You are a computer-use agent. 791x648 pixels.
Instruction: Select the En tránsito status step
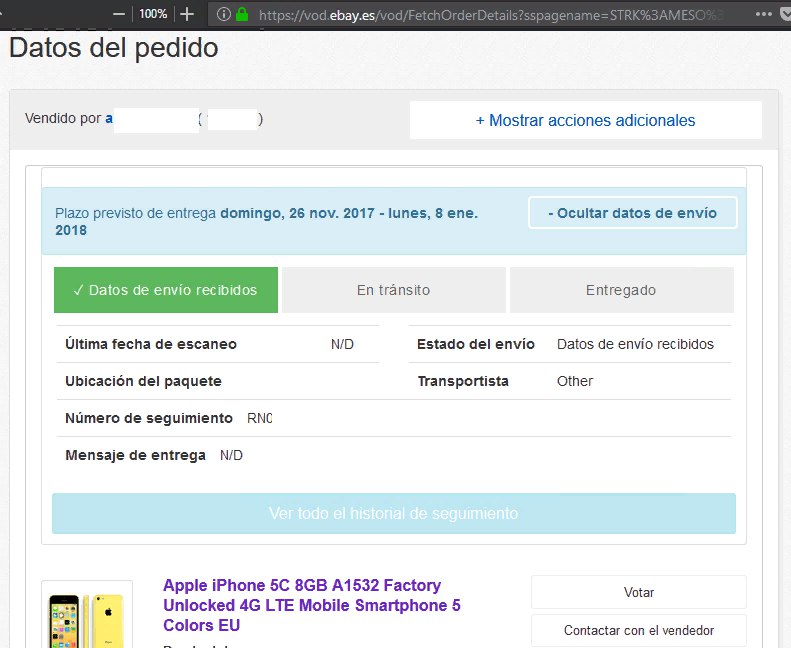point(393,290)
